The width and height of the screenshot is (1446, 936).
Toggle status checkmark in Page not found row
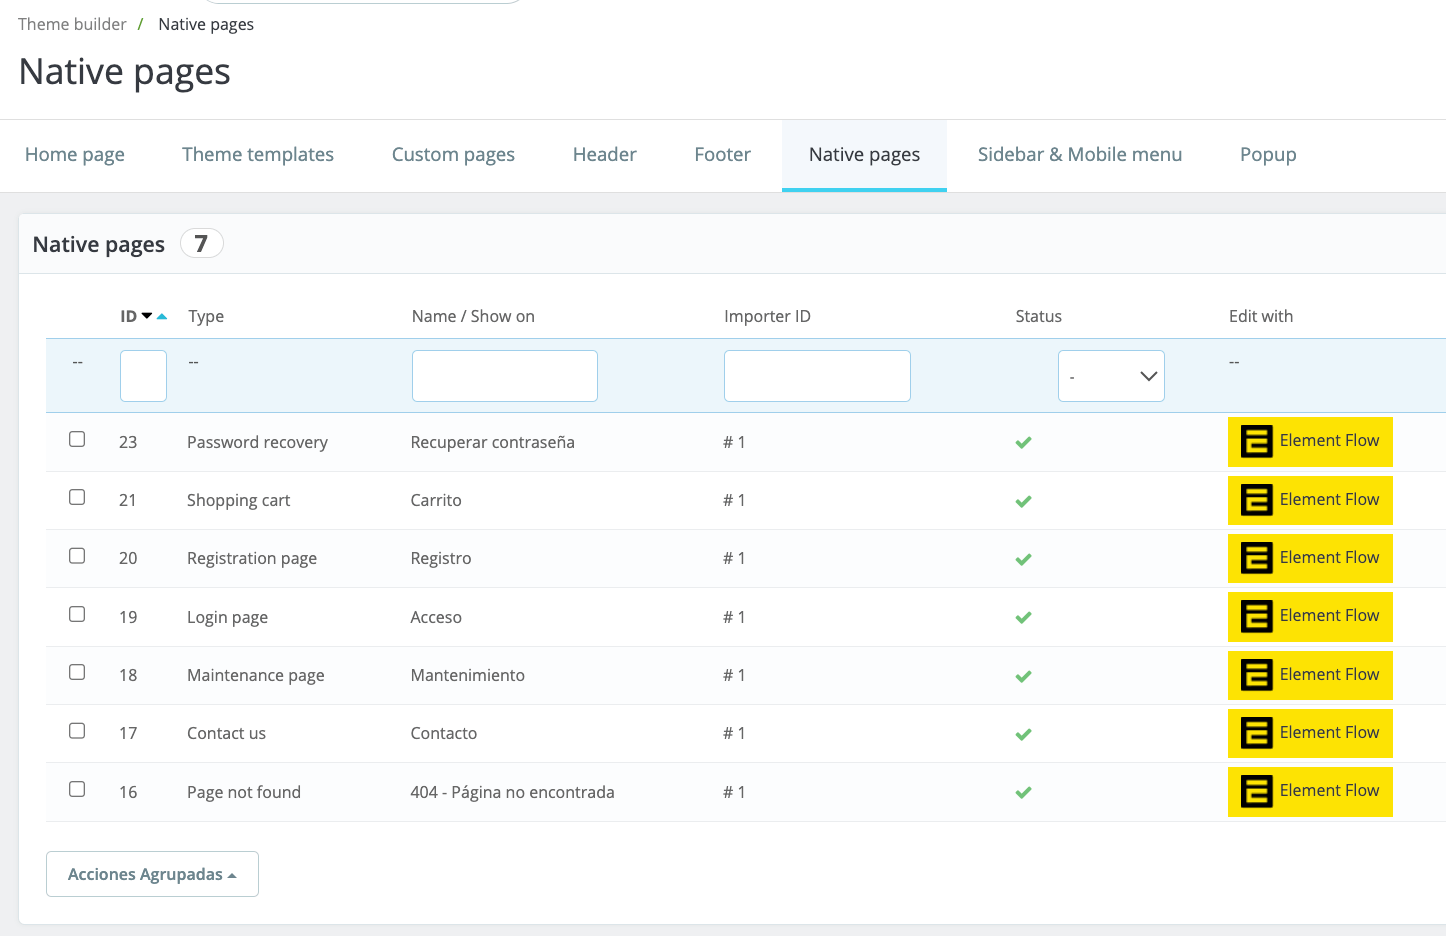pos(1023,792)
